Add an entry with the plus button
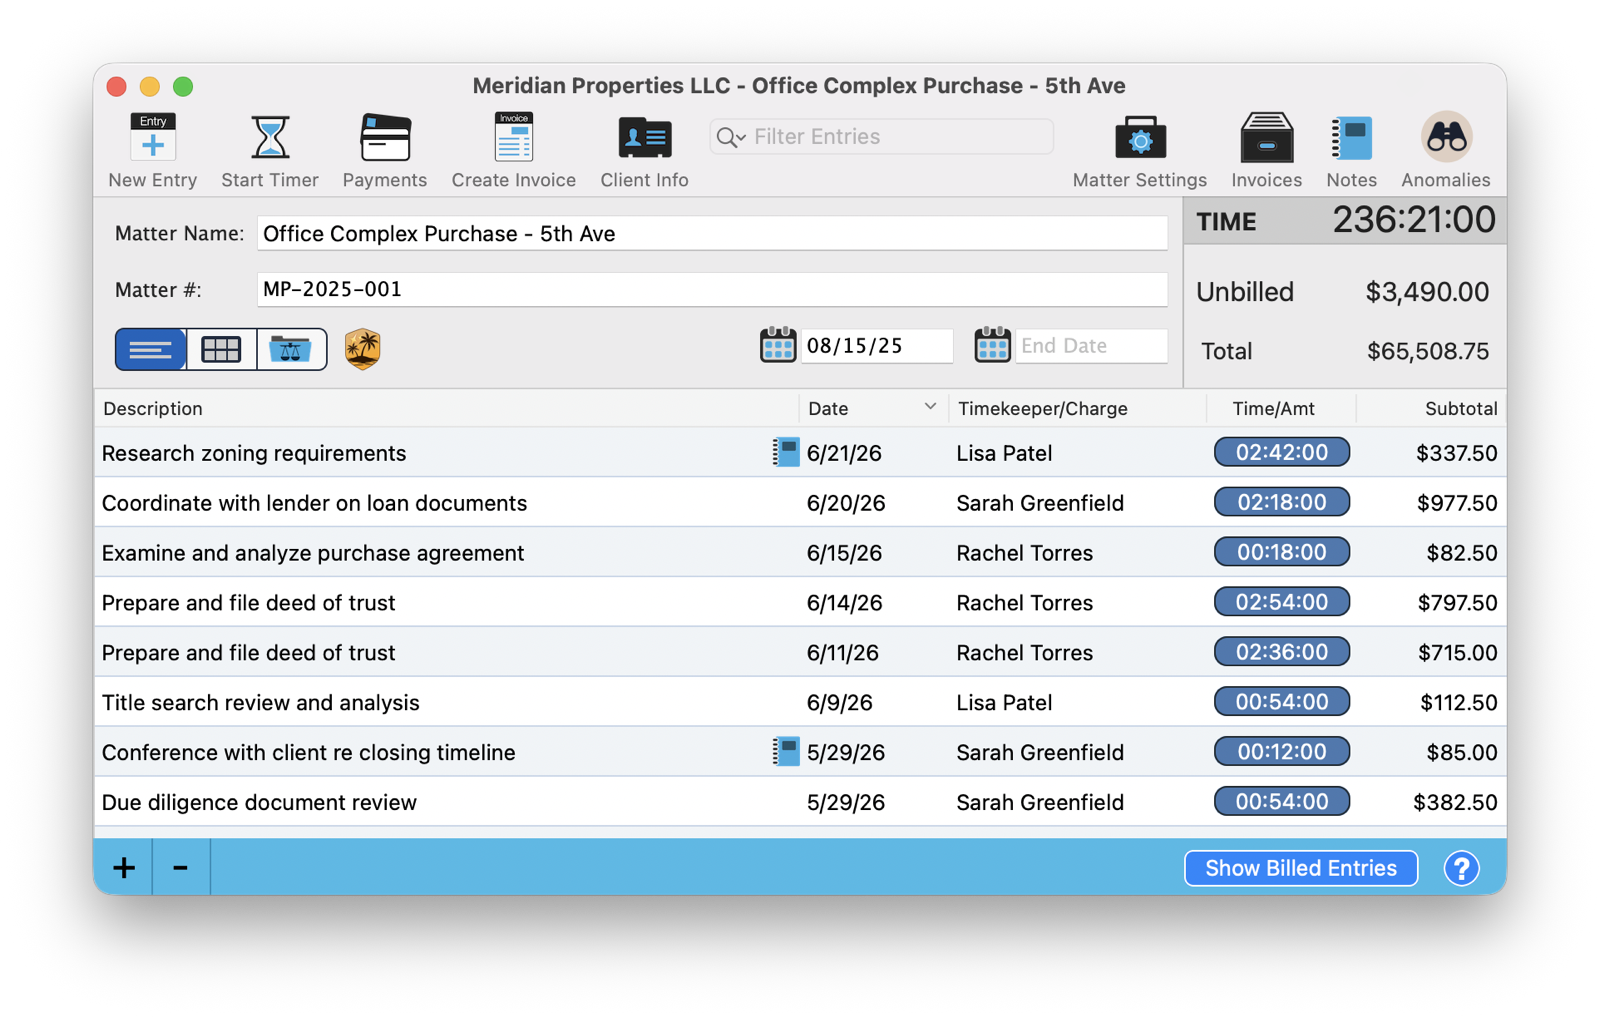This screenshot has width=1600, height=1018. point(123,867)
